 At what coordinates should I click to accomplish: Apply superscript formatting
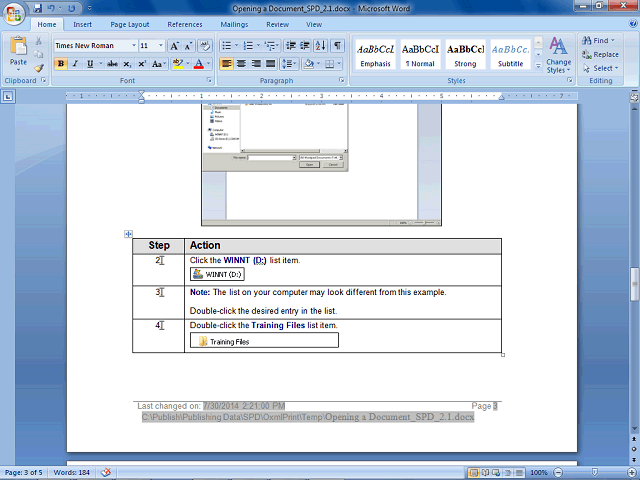click(x=142, y=64)
